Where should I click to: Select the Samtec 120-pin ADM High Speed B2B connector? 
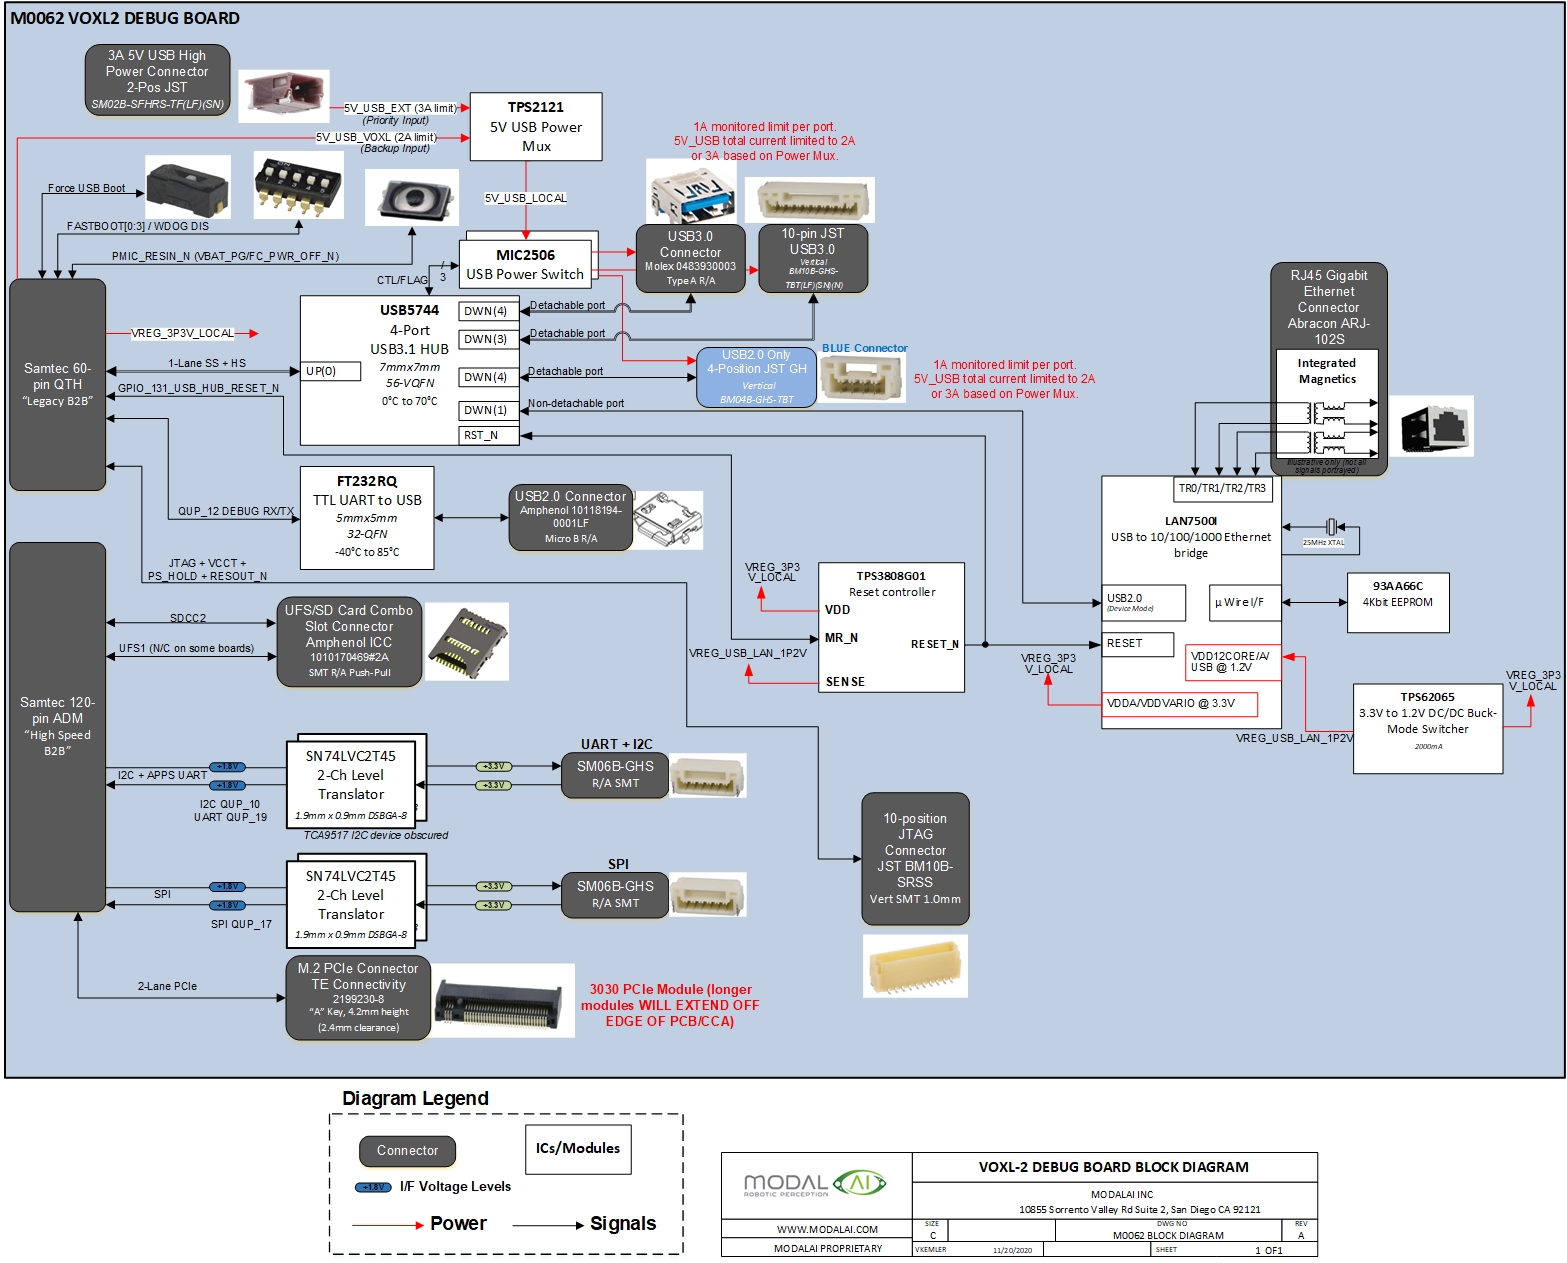[57, 727]
